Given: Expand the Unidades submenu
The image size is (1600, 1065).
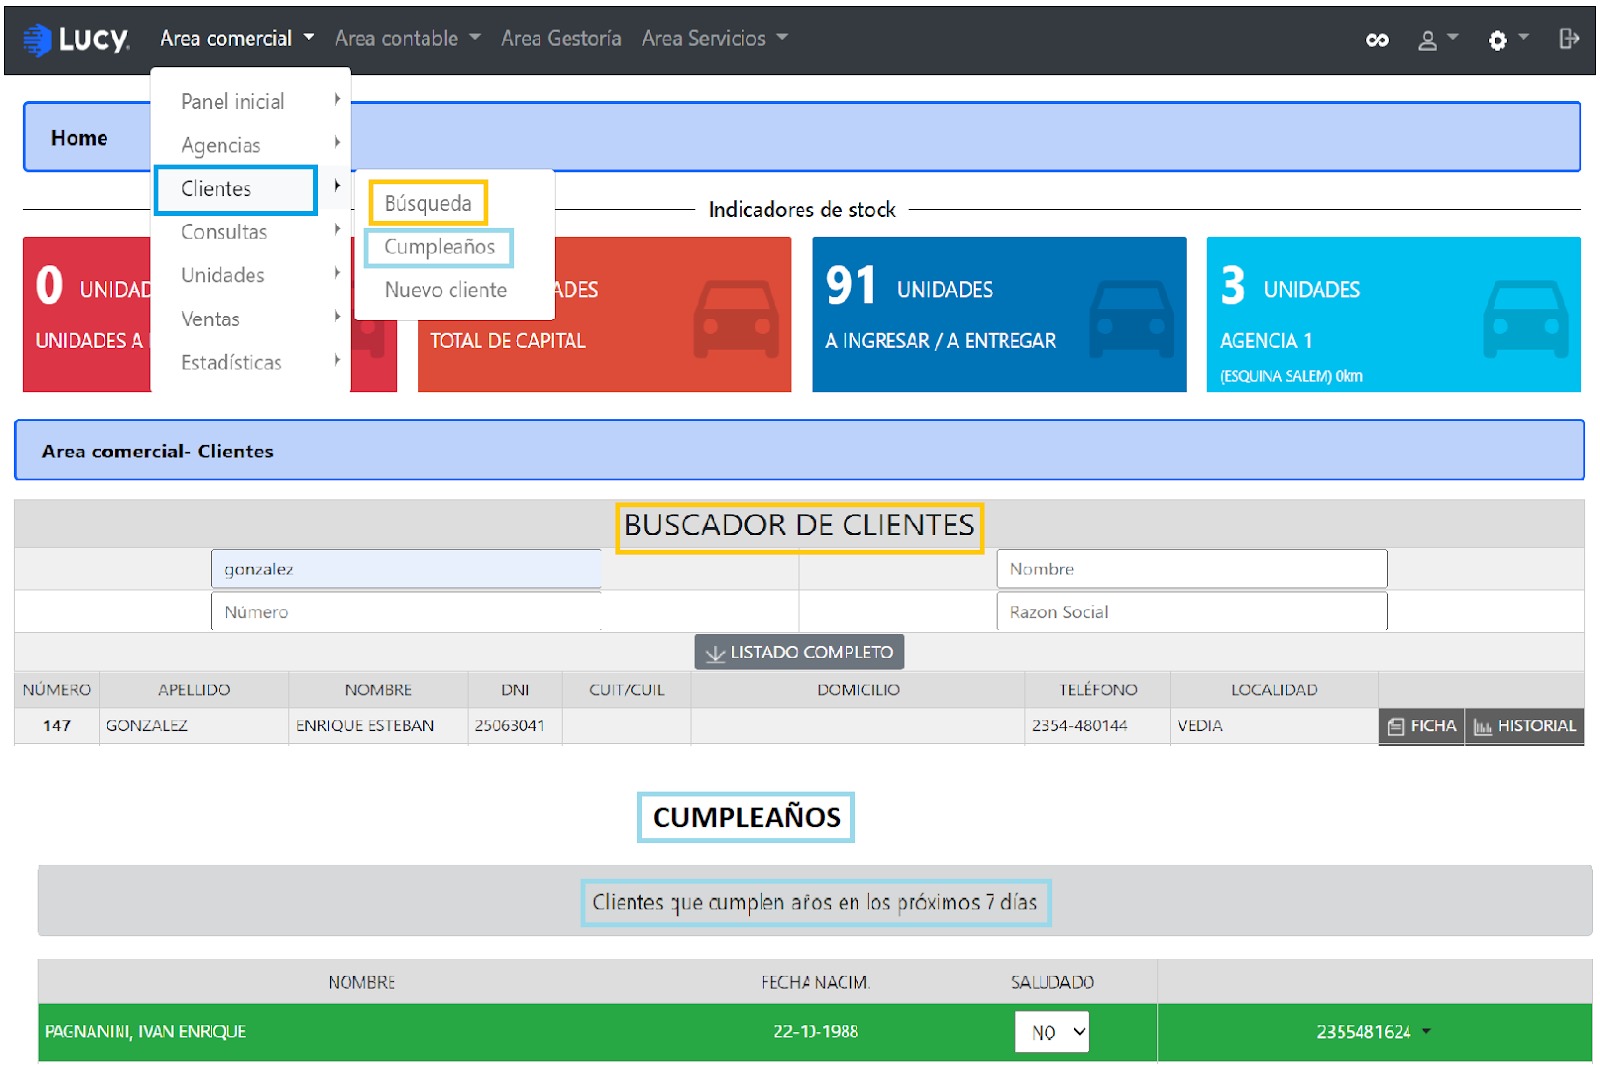Looking at the screenshot, I should point(250,275).
